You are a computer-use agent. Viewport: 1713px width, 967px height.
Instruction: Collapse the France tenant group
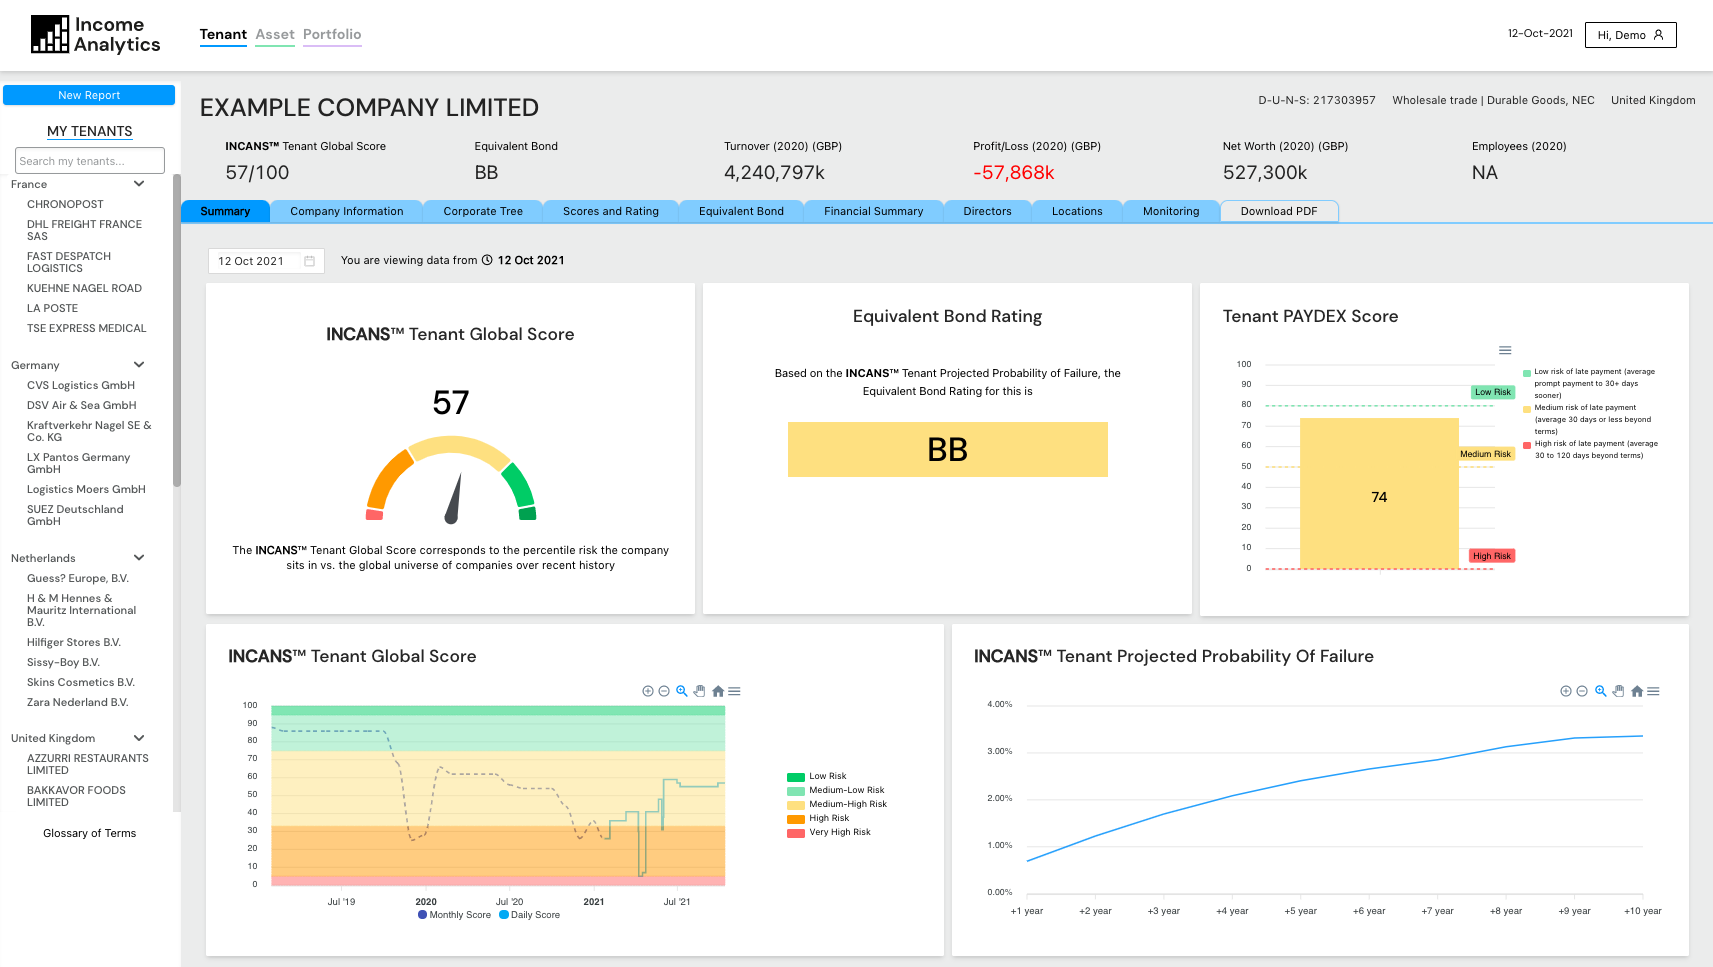click(139, 184)
